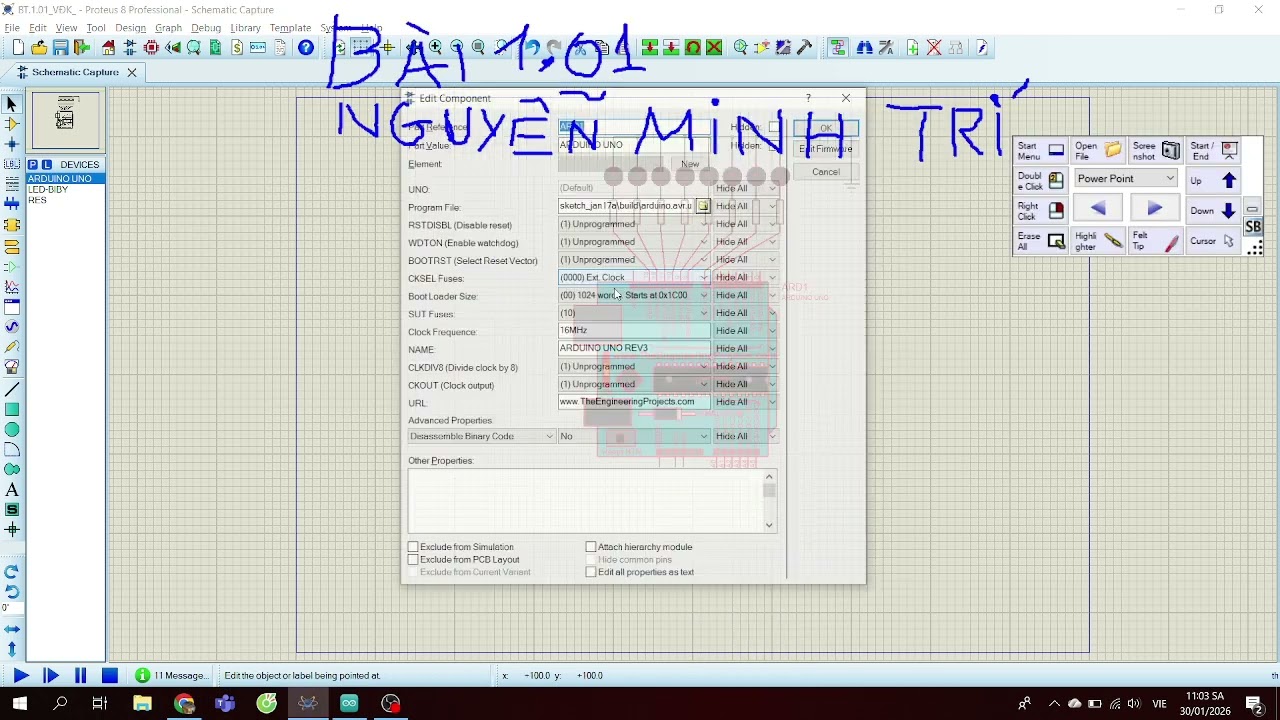Toggle Exclude from PCB Layout checkbox
Image resolution: width=1280 pixels, height=720 pixels.
pos(413,560)
